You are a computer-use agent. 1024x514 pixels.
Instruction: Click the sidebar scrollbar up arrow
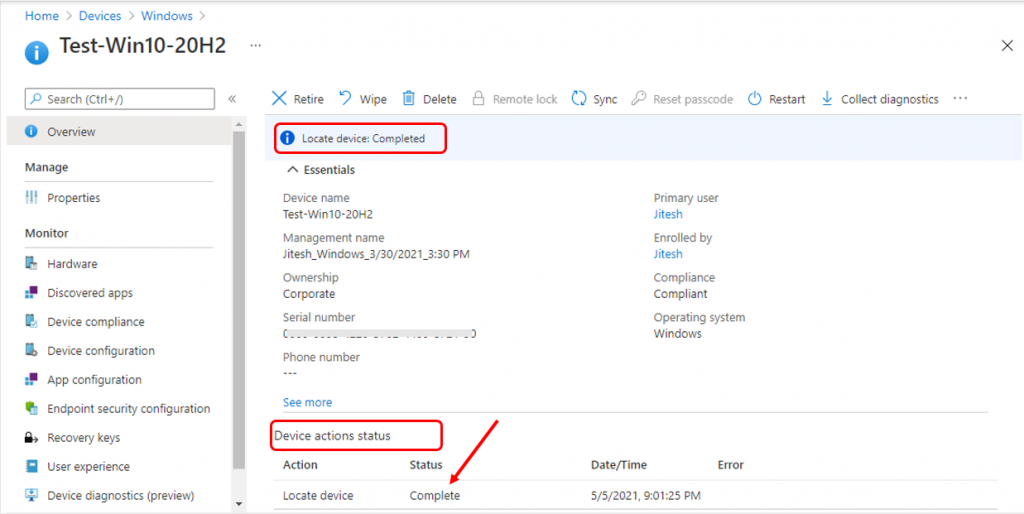click(x=238, y=124)
